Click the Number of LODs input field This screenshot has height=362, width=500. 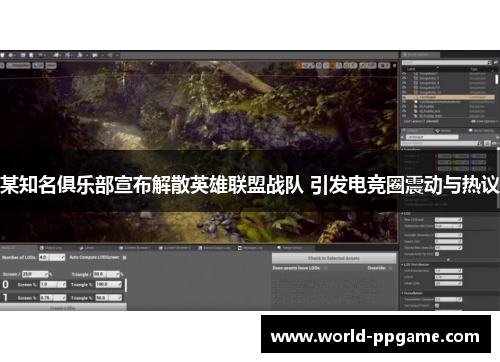tap(52, 257)
